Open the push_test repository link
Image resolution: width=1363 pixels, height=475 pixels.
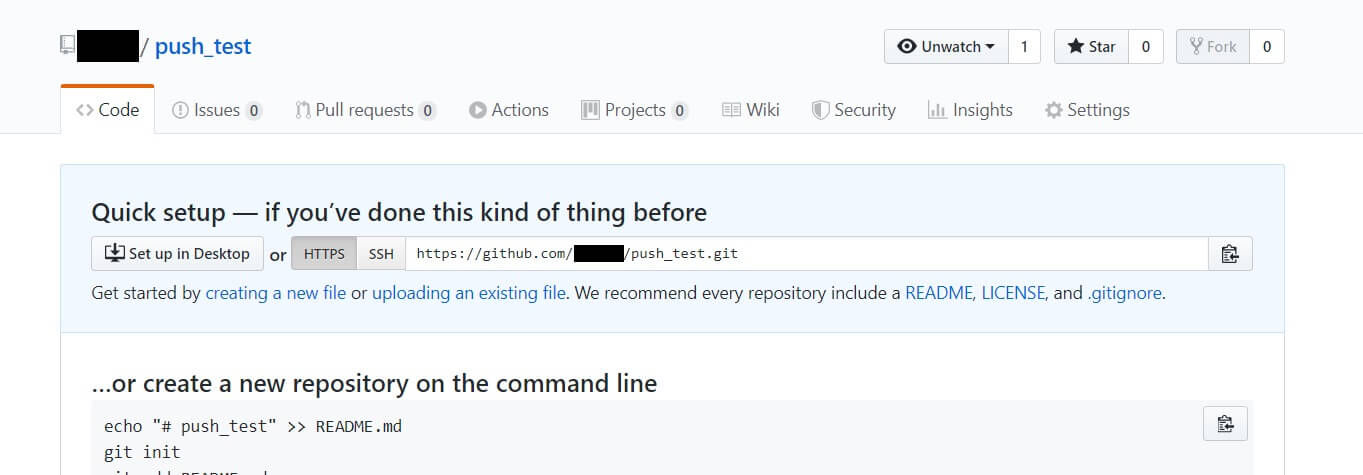(203, 46)
